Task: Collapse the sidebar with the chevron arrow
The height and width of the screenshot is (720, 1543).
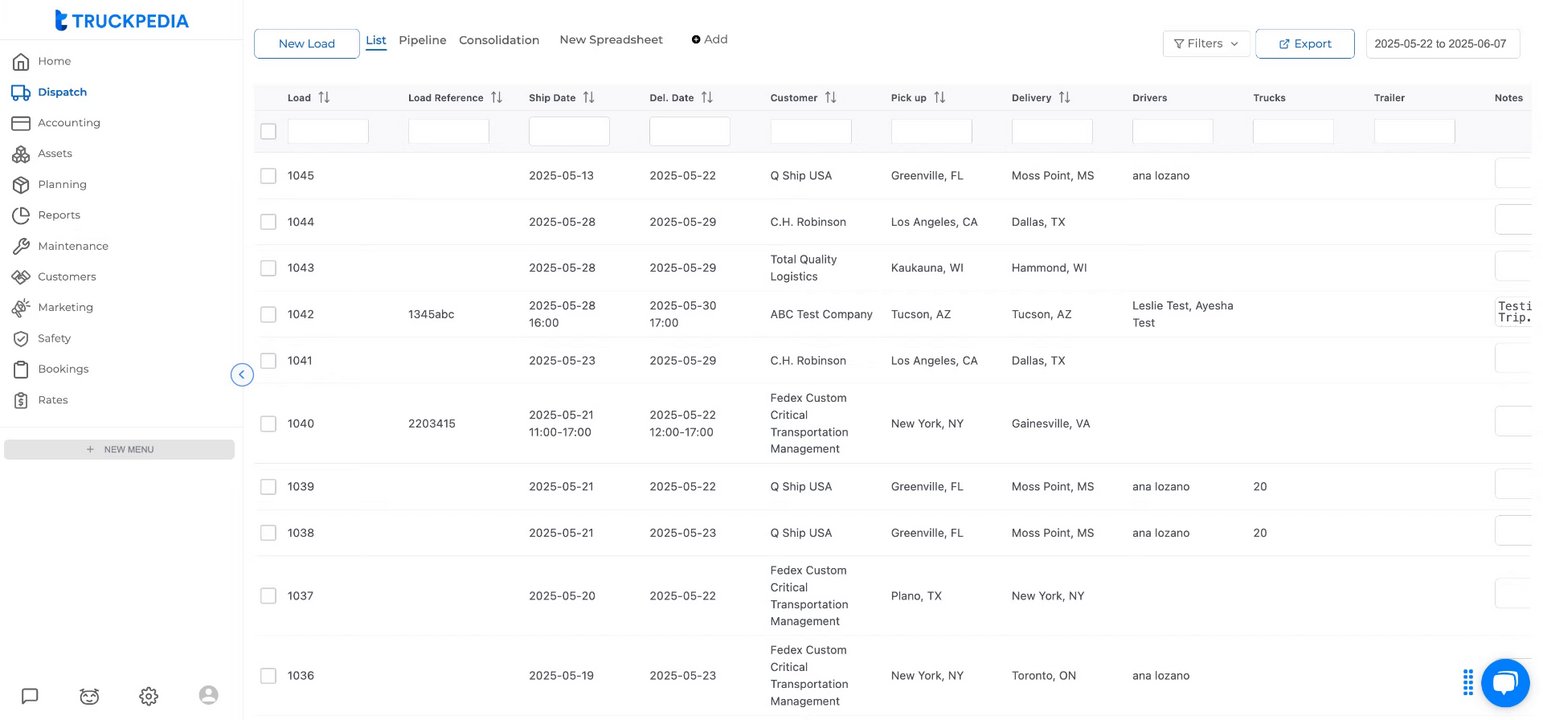Action: 241,375
